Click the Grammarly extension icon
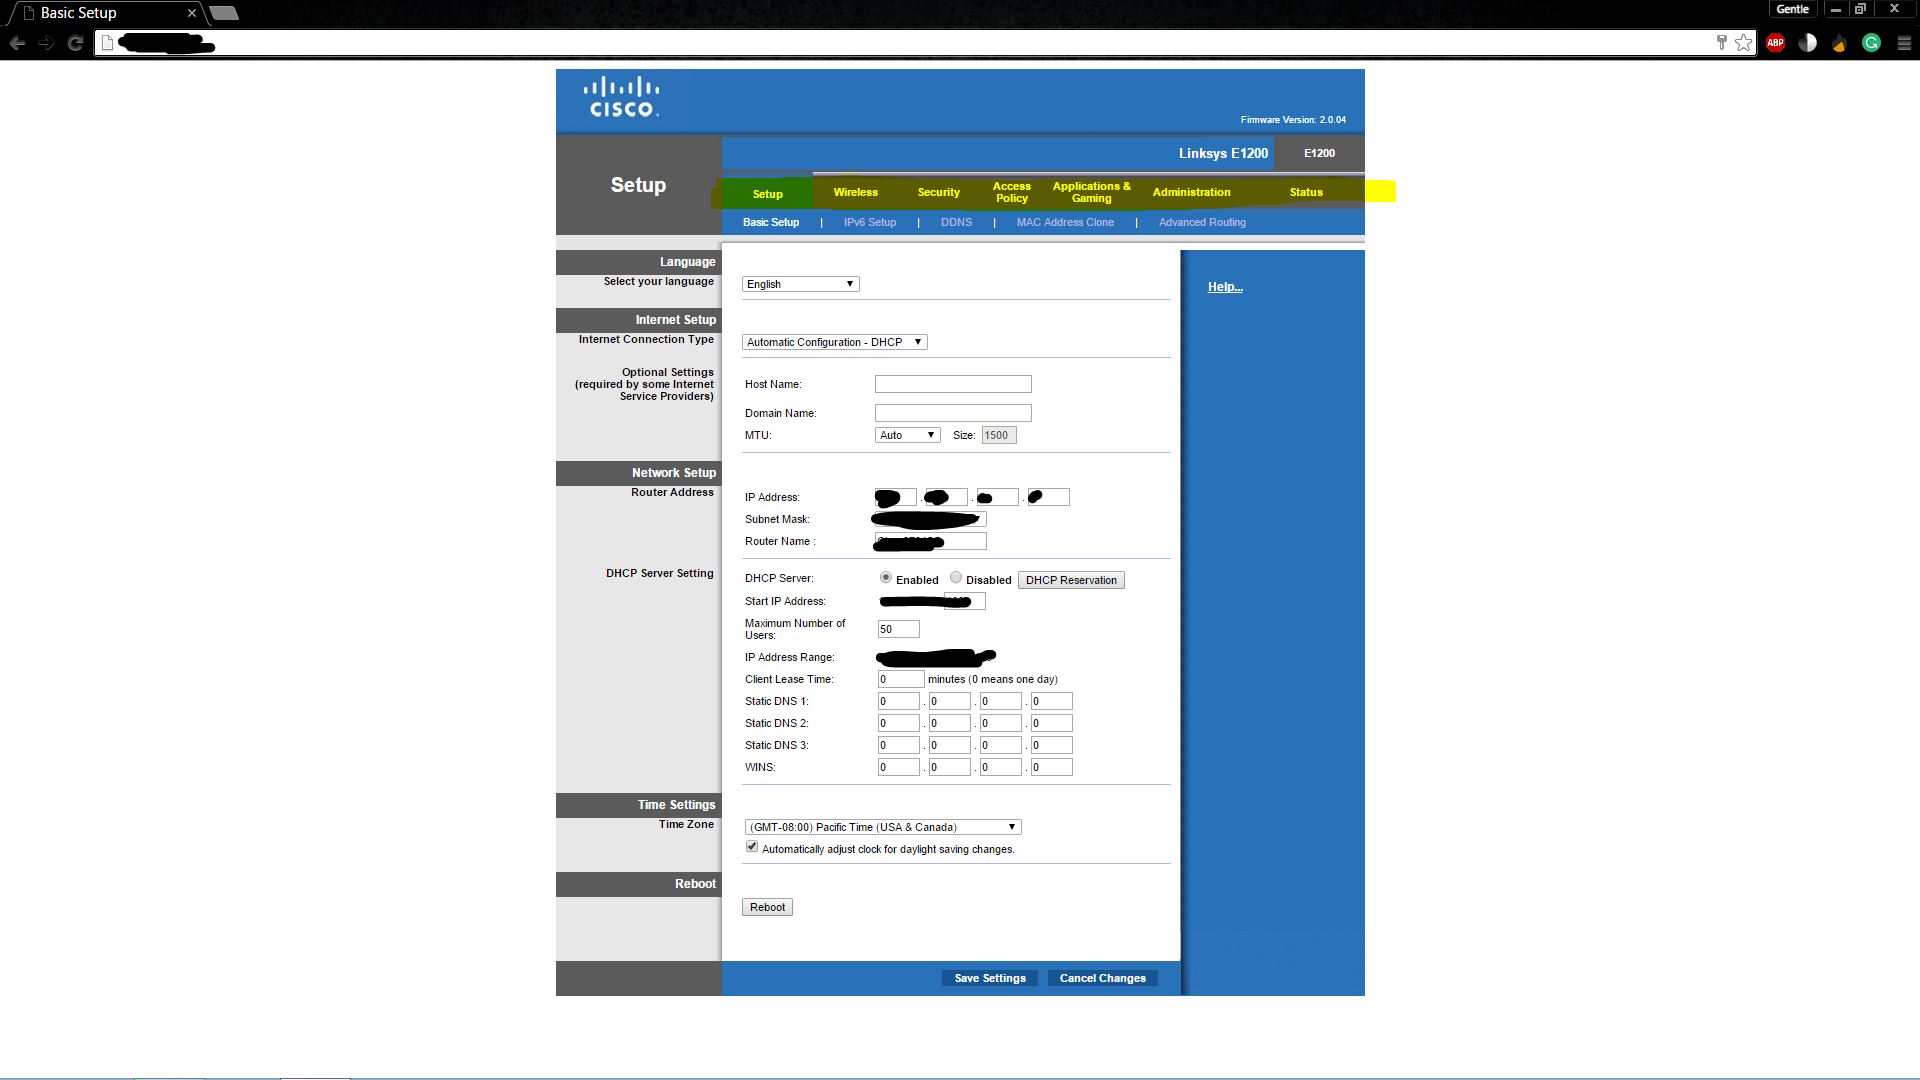1920x1080 pixels. 1871,43
